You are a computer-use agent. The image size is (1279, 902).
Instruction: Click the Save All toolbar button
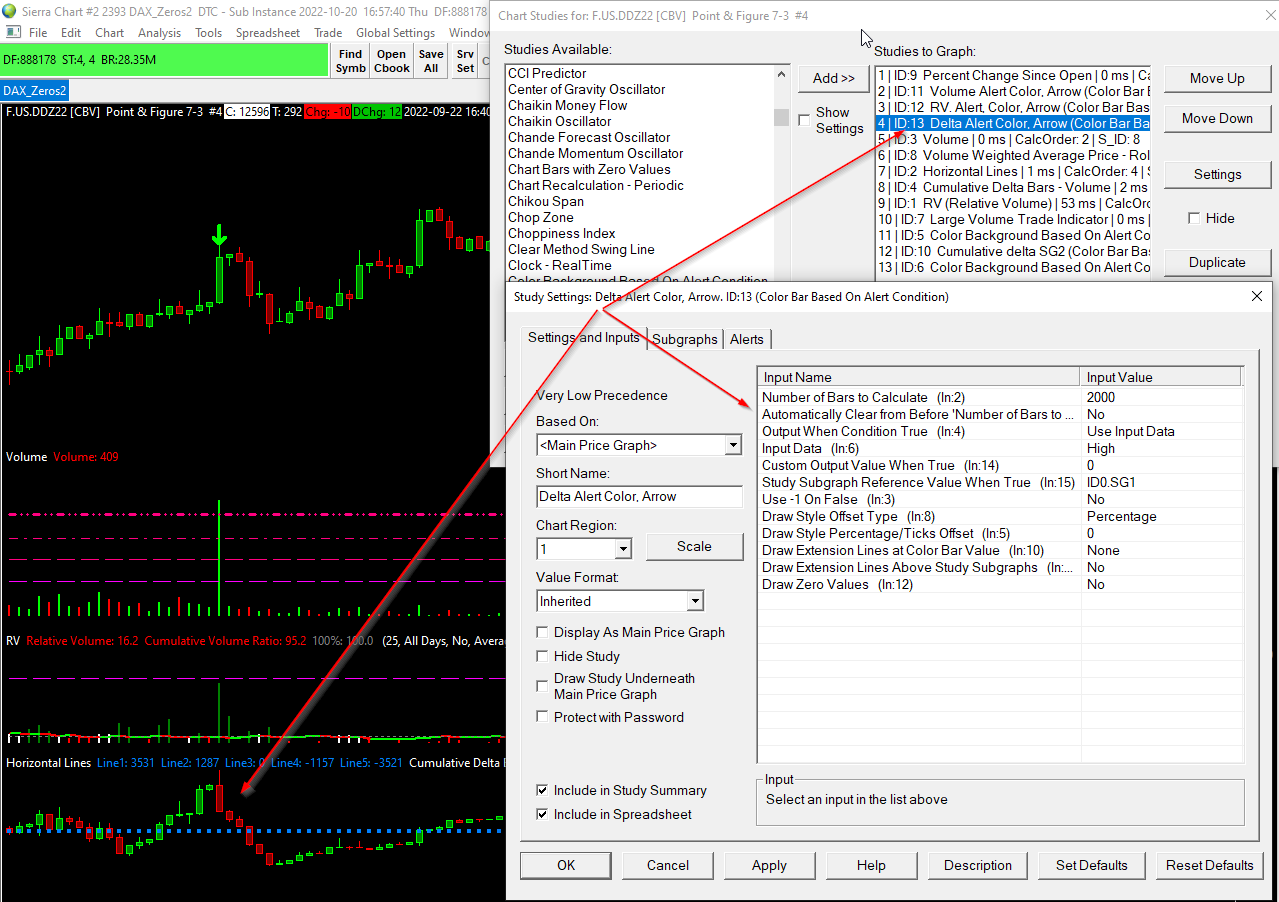point(431,61)
